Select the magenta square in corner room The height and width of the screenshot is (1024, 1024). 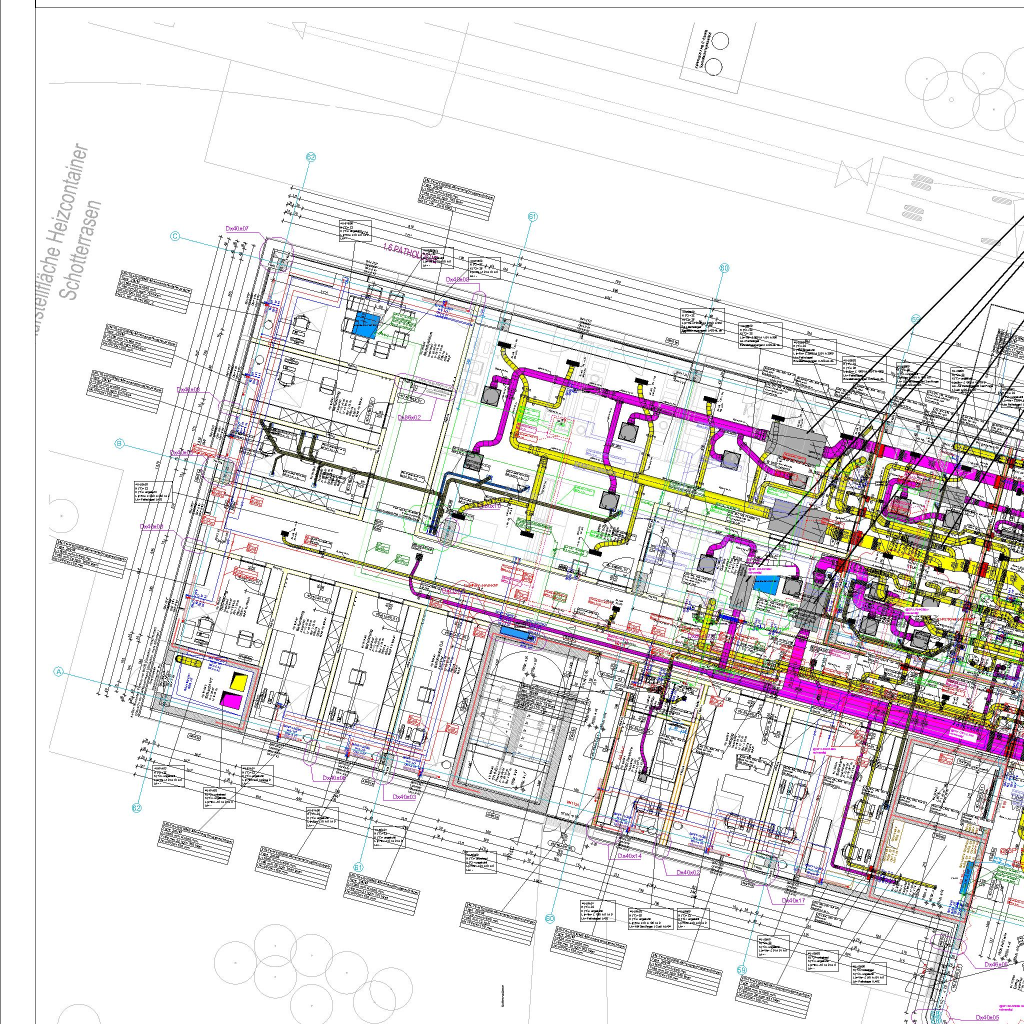(229, 700)
